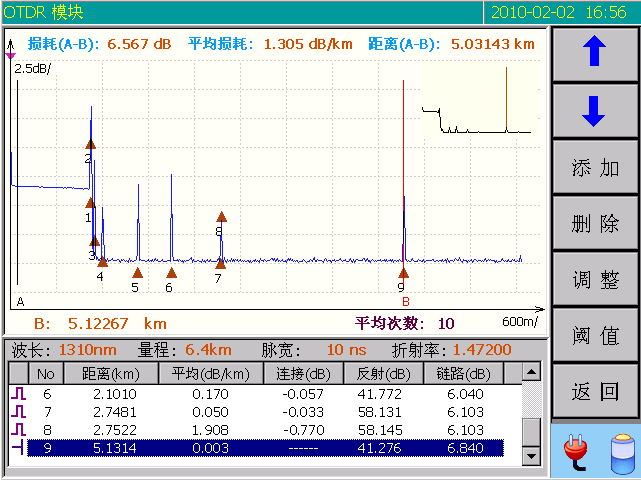Open the 阈值 (Threshold) settings

click(595, 335)
